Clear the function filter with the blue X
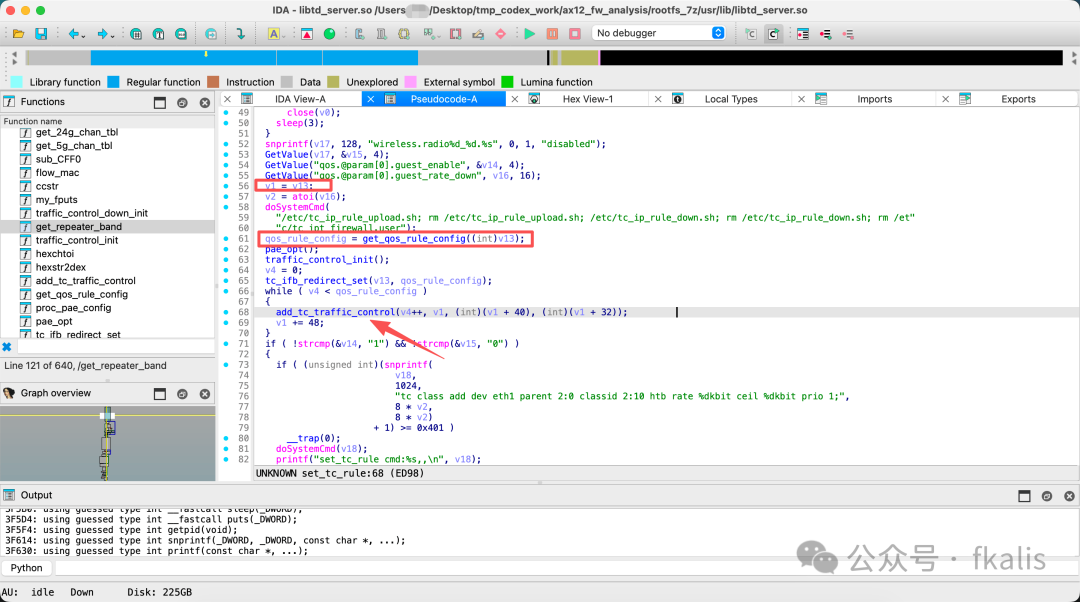This screenshot has height=602, width=1080. (x=7, y=347)
